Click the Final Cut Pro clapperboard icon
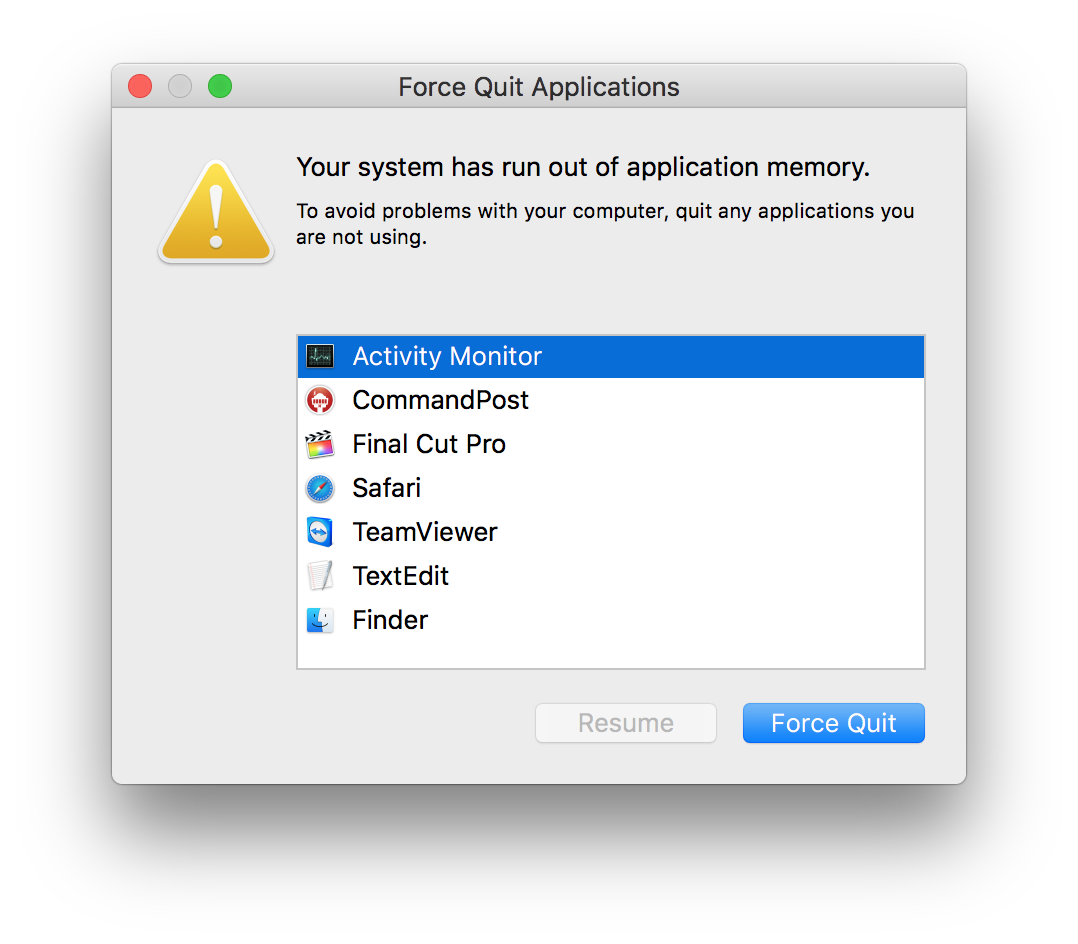Viewport: 1078px width, 944px height. tap(320, 444)
